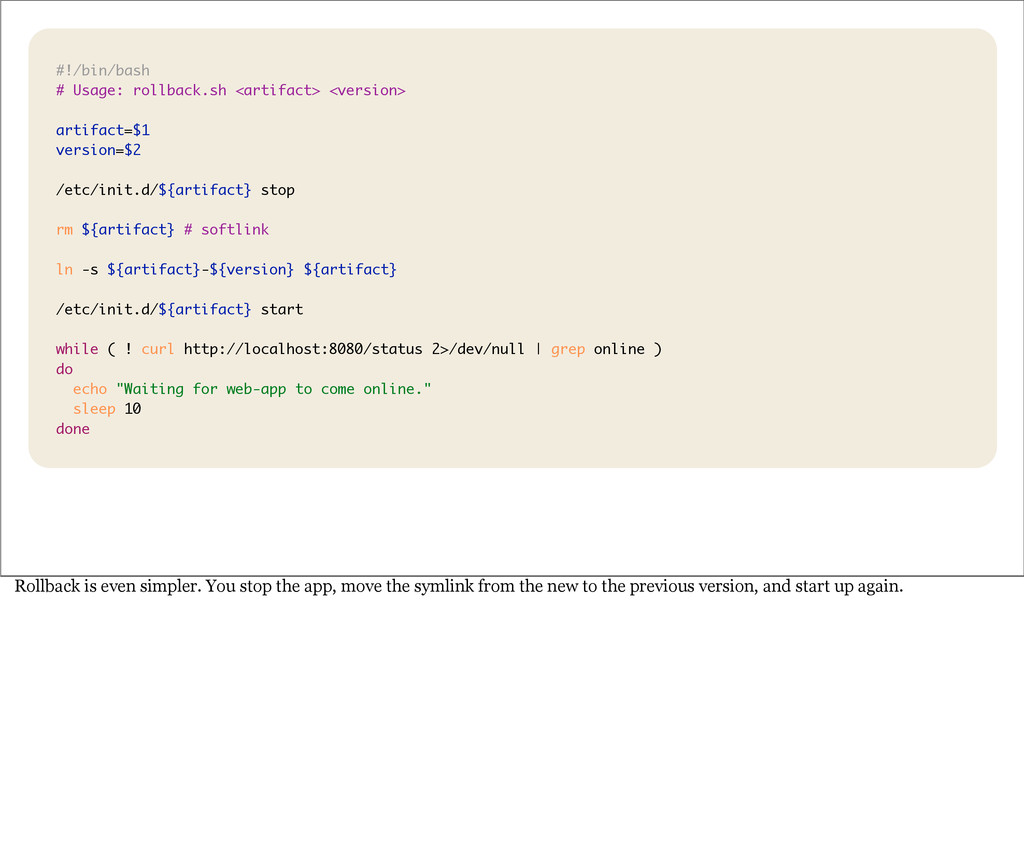Select the string "Waiting for web-app to come online."
The width and height of the screenshot is (1024, 862).
click(x=274, y=389)
